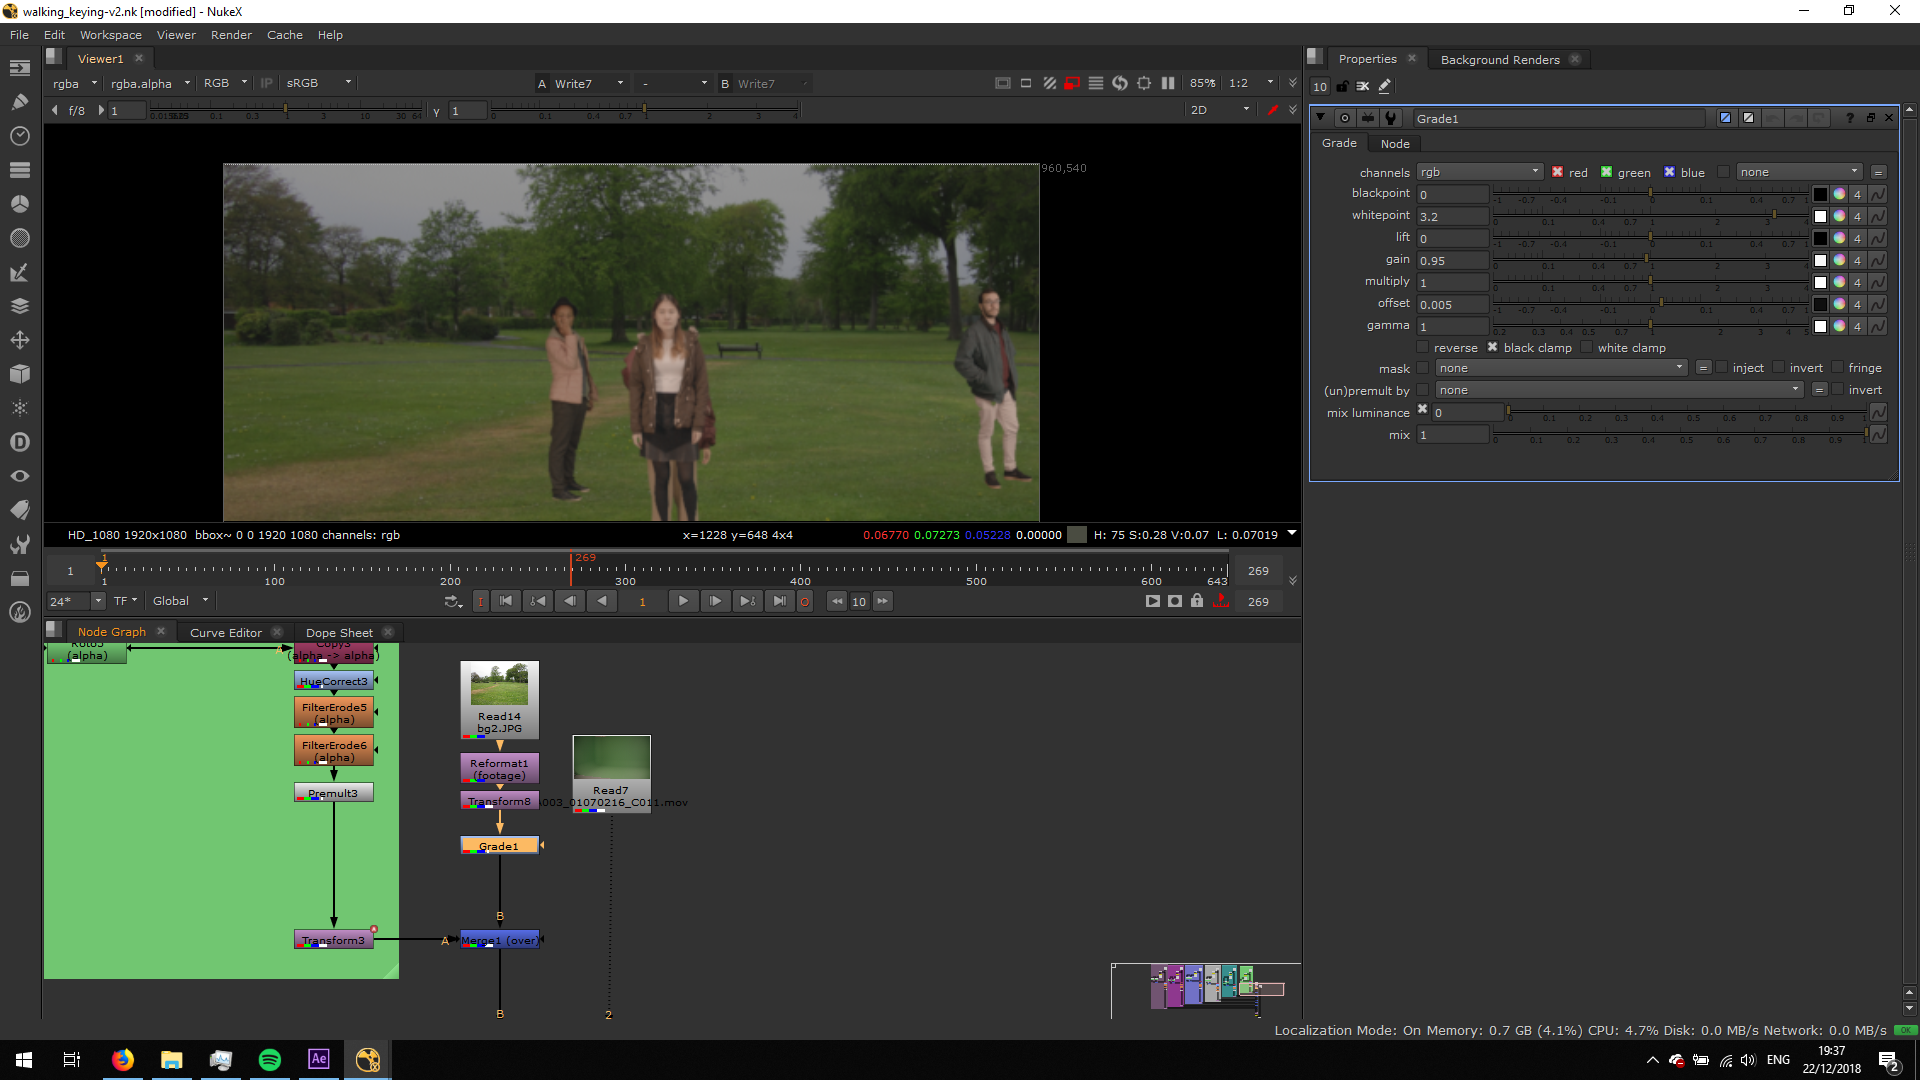This screenshot has width=1920, height=1080.
Task: Uncheck the green channel checkbox
Action: [x=1606, y=172]
